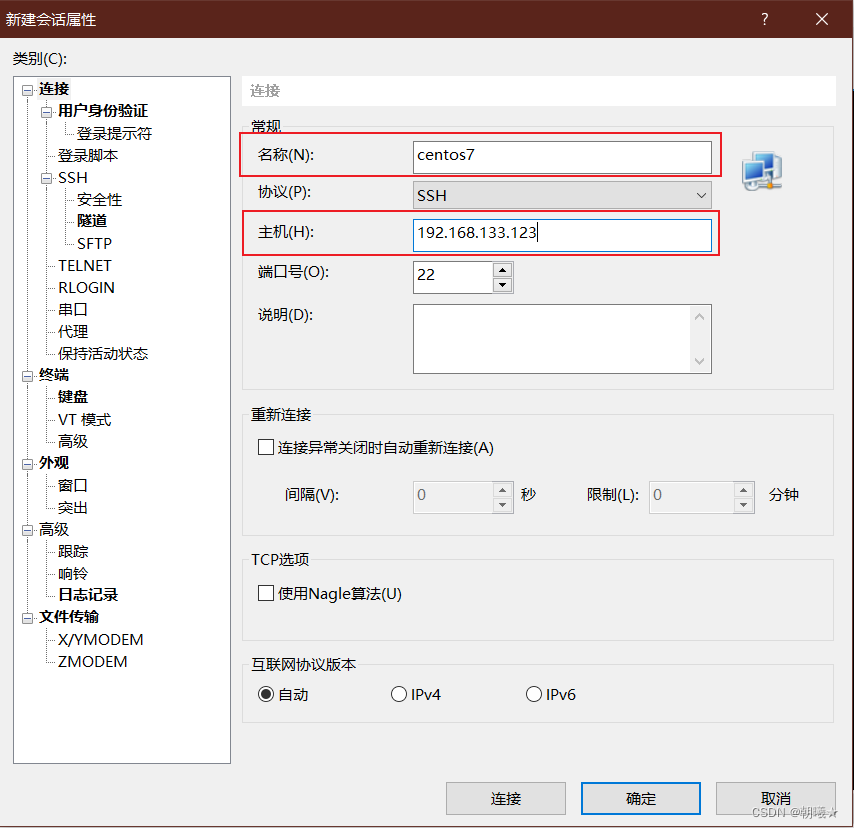Viewport: 854px width, 828px height.
Task: Open the 代理 settings page
Action: pos(72,331)
